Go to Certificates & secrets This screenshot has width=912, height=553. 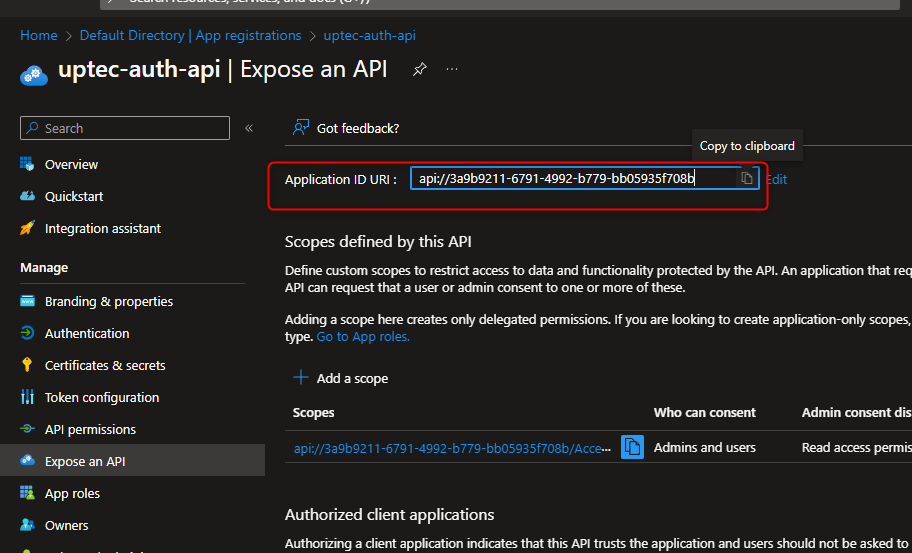105,365
